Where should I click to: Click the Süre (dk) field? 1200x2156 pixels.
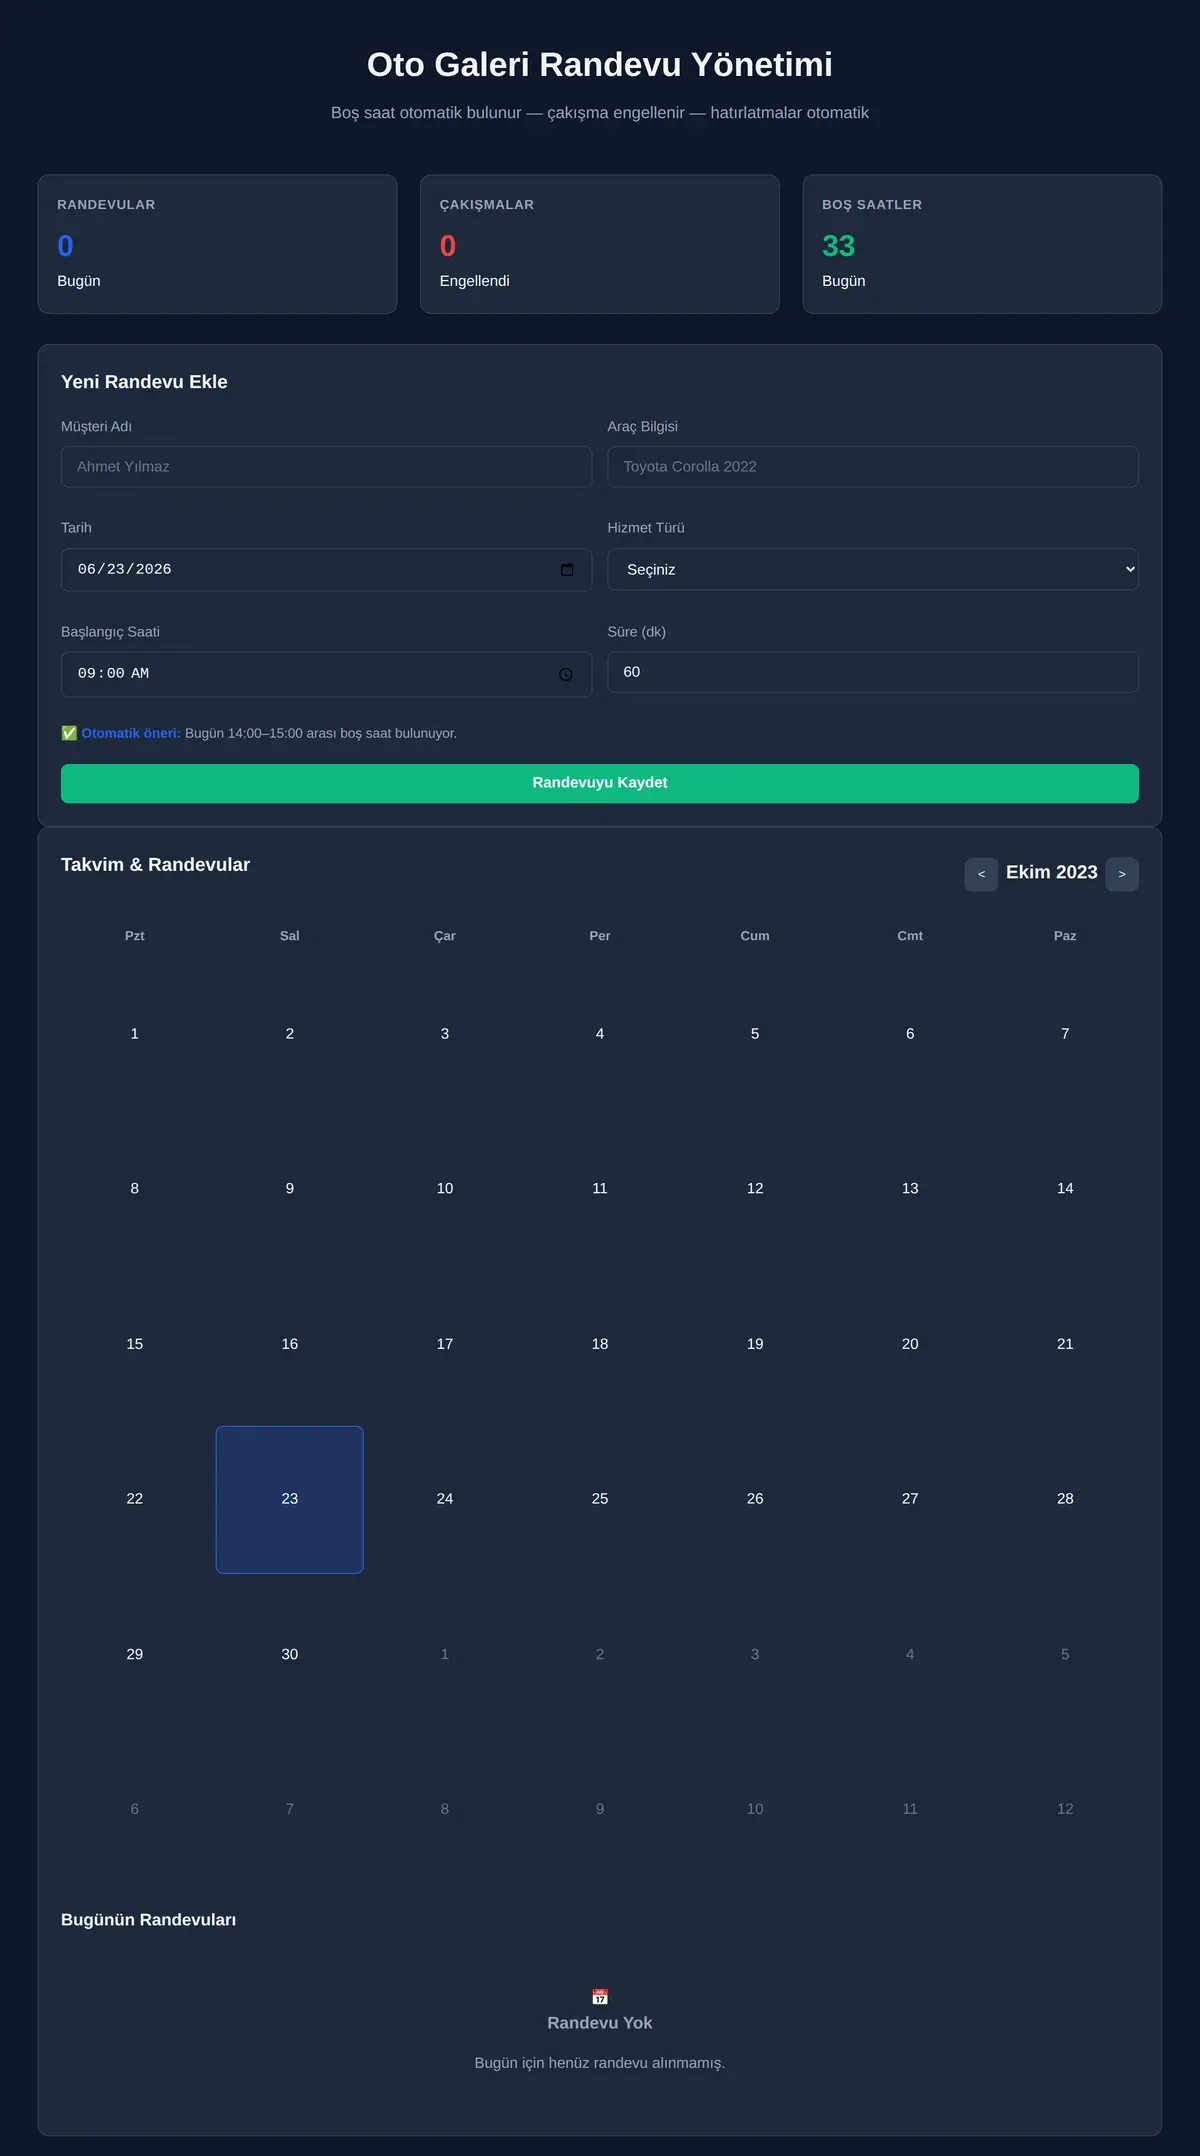pos(873,672)
